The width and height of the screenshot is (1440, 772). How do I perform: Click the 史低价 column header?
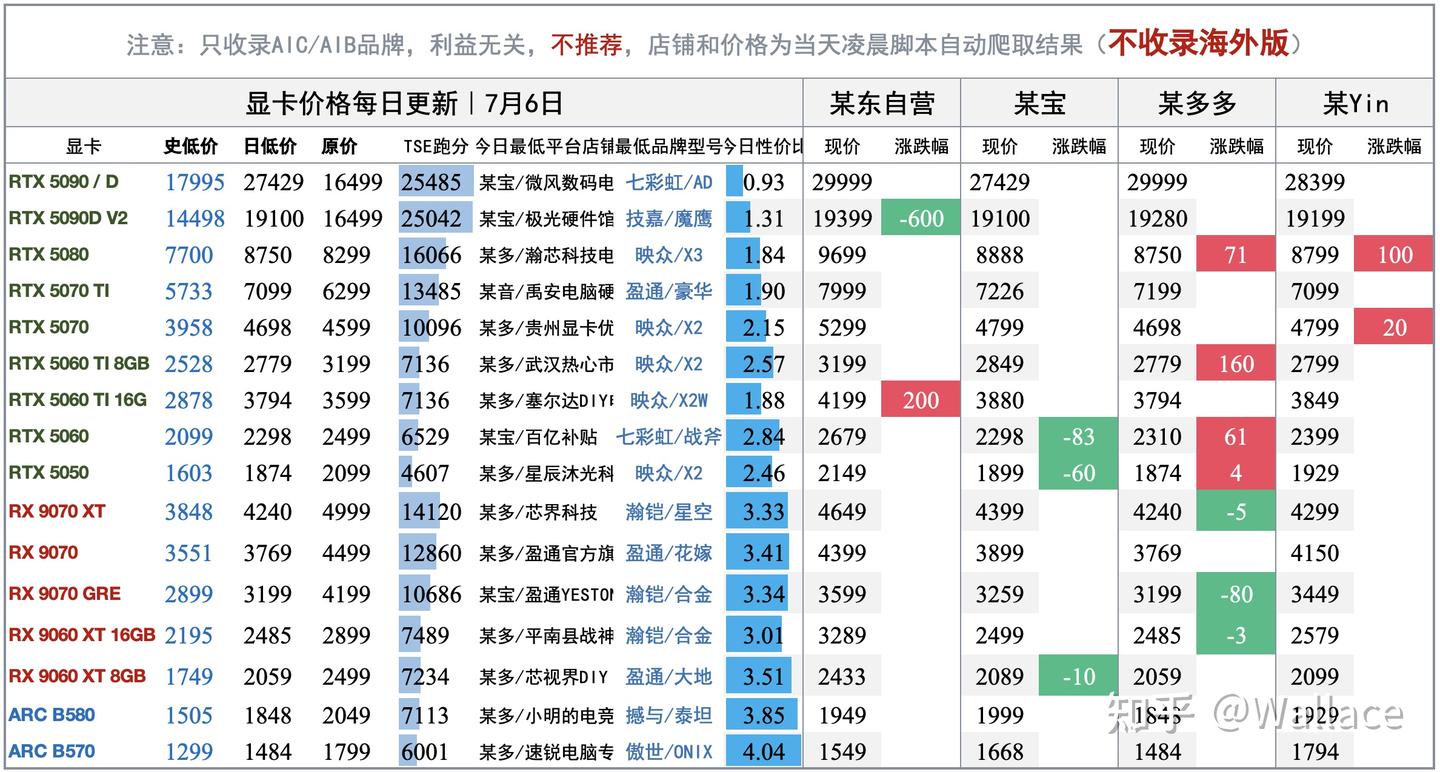click(191, 146)
